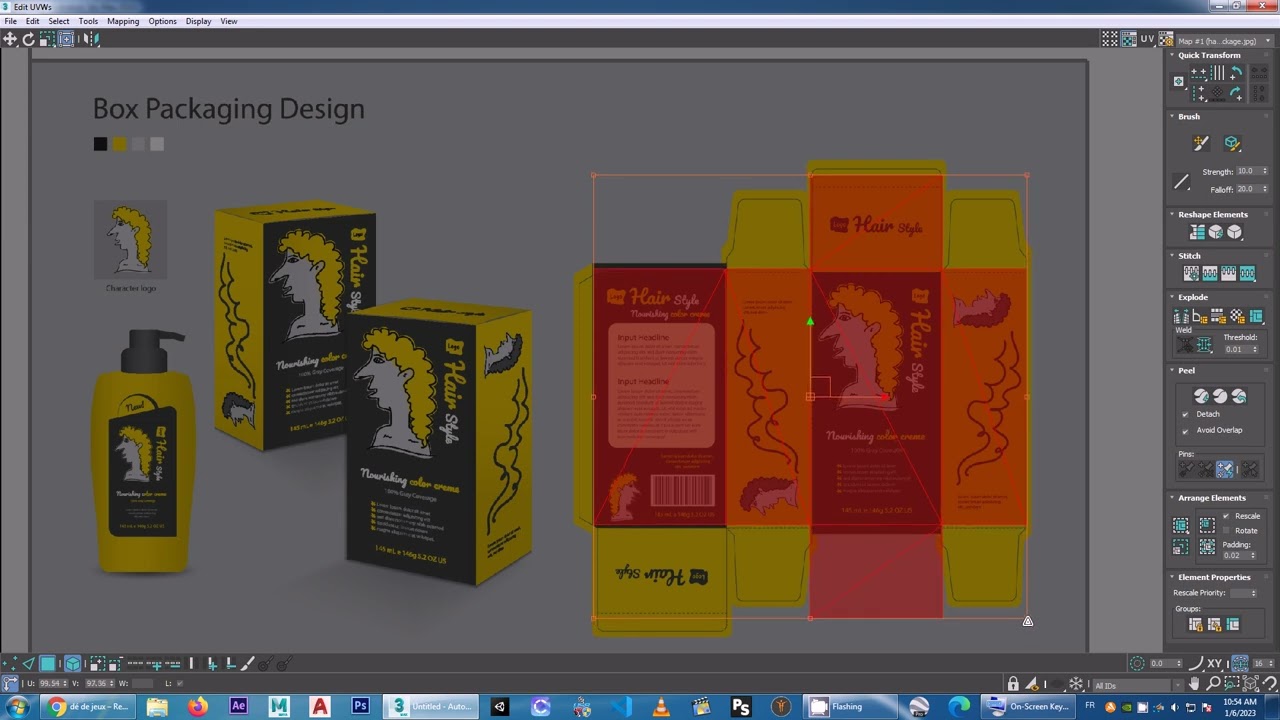Click the Weld Selected Subobject icon

[1204, 345]
